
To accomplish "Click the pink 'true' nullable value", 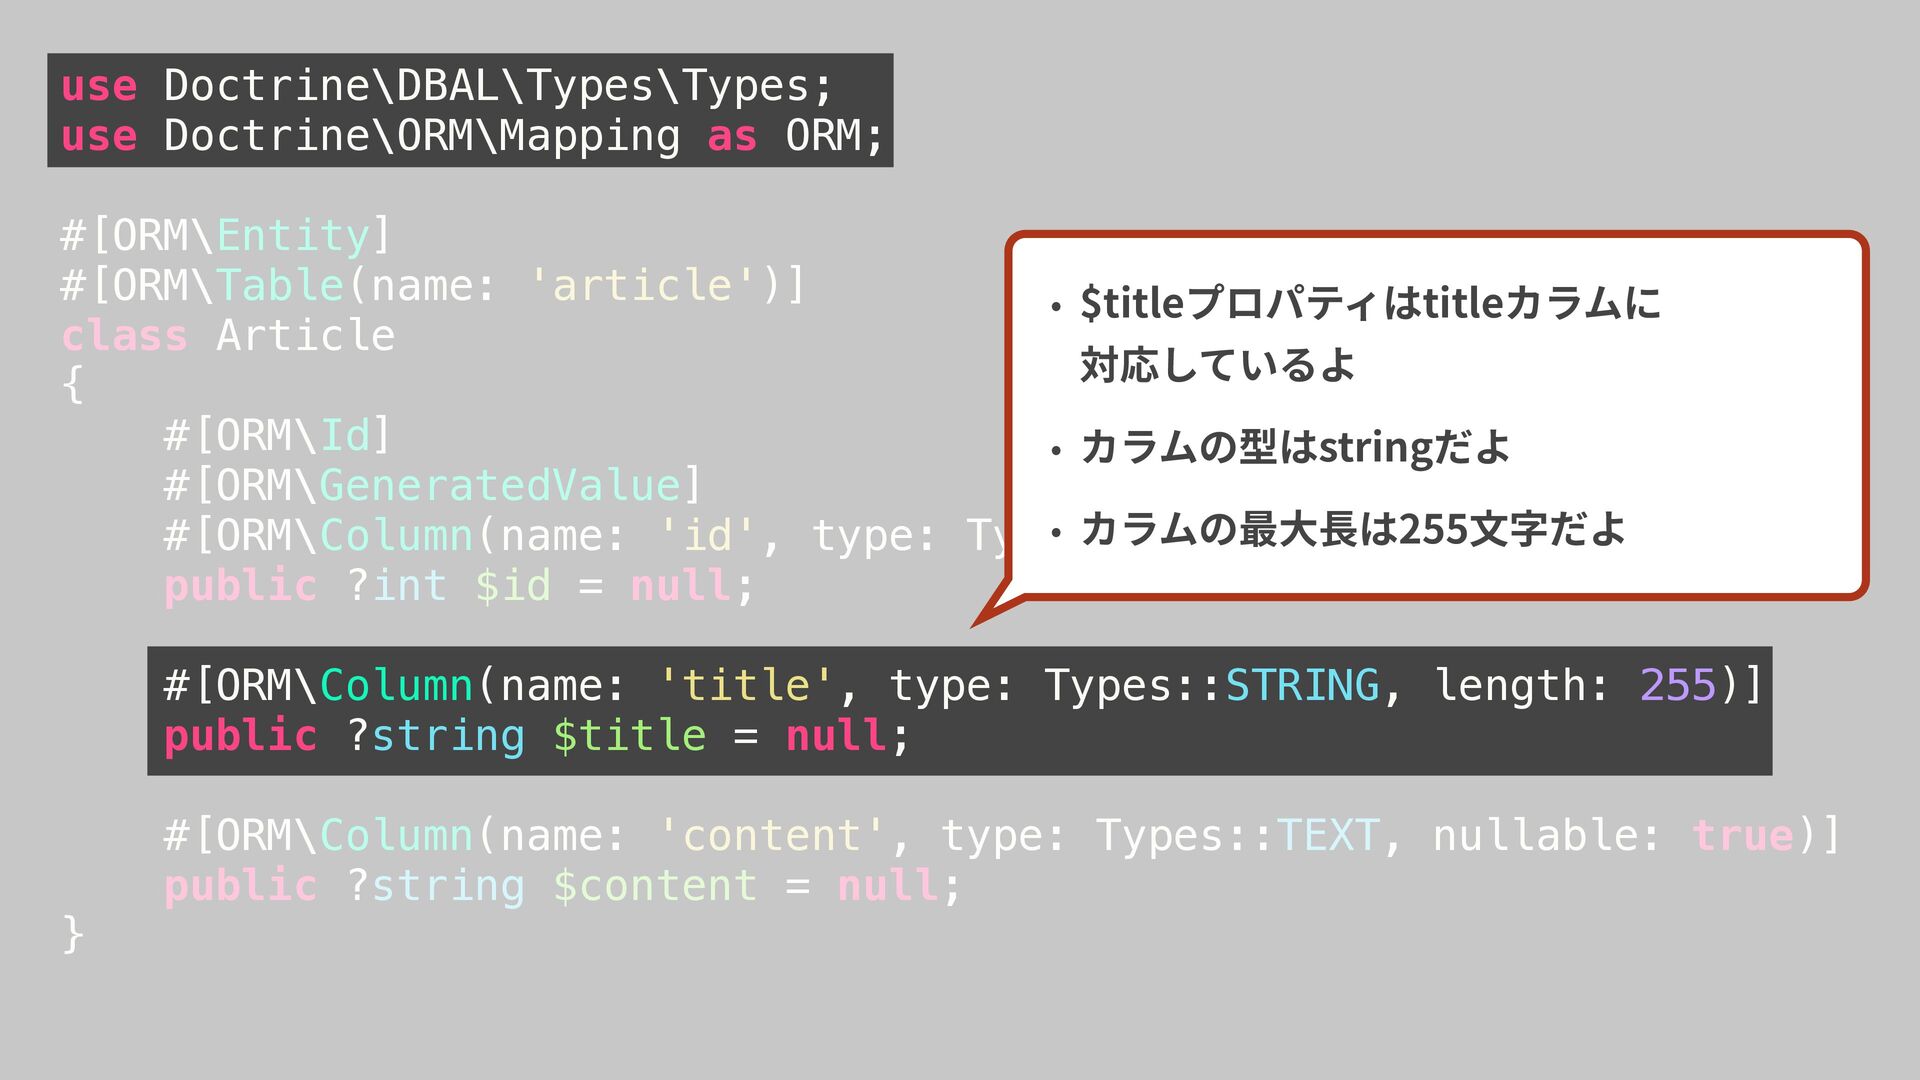I will point(1742,836).
